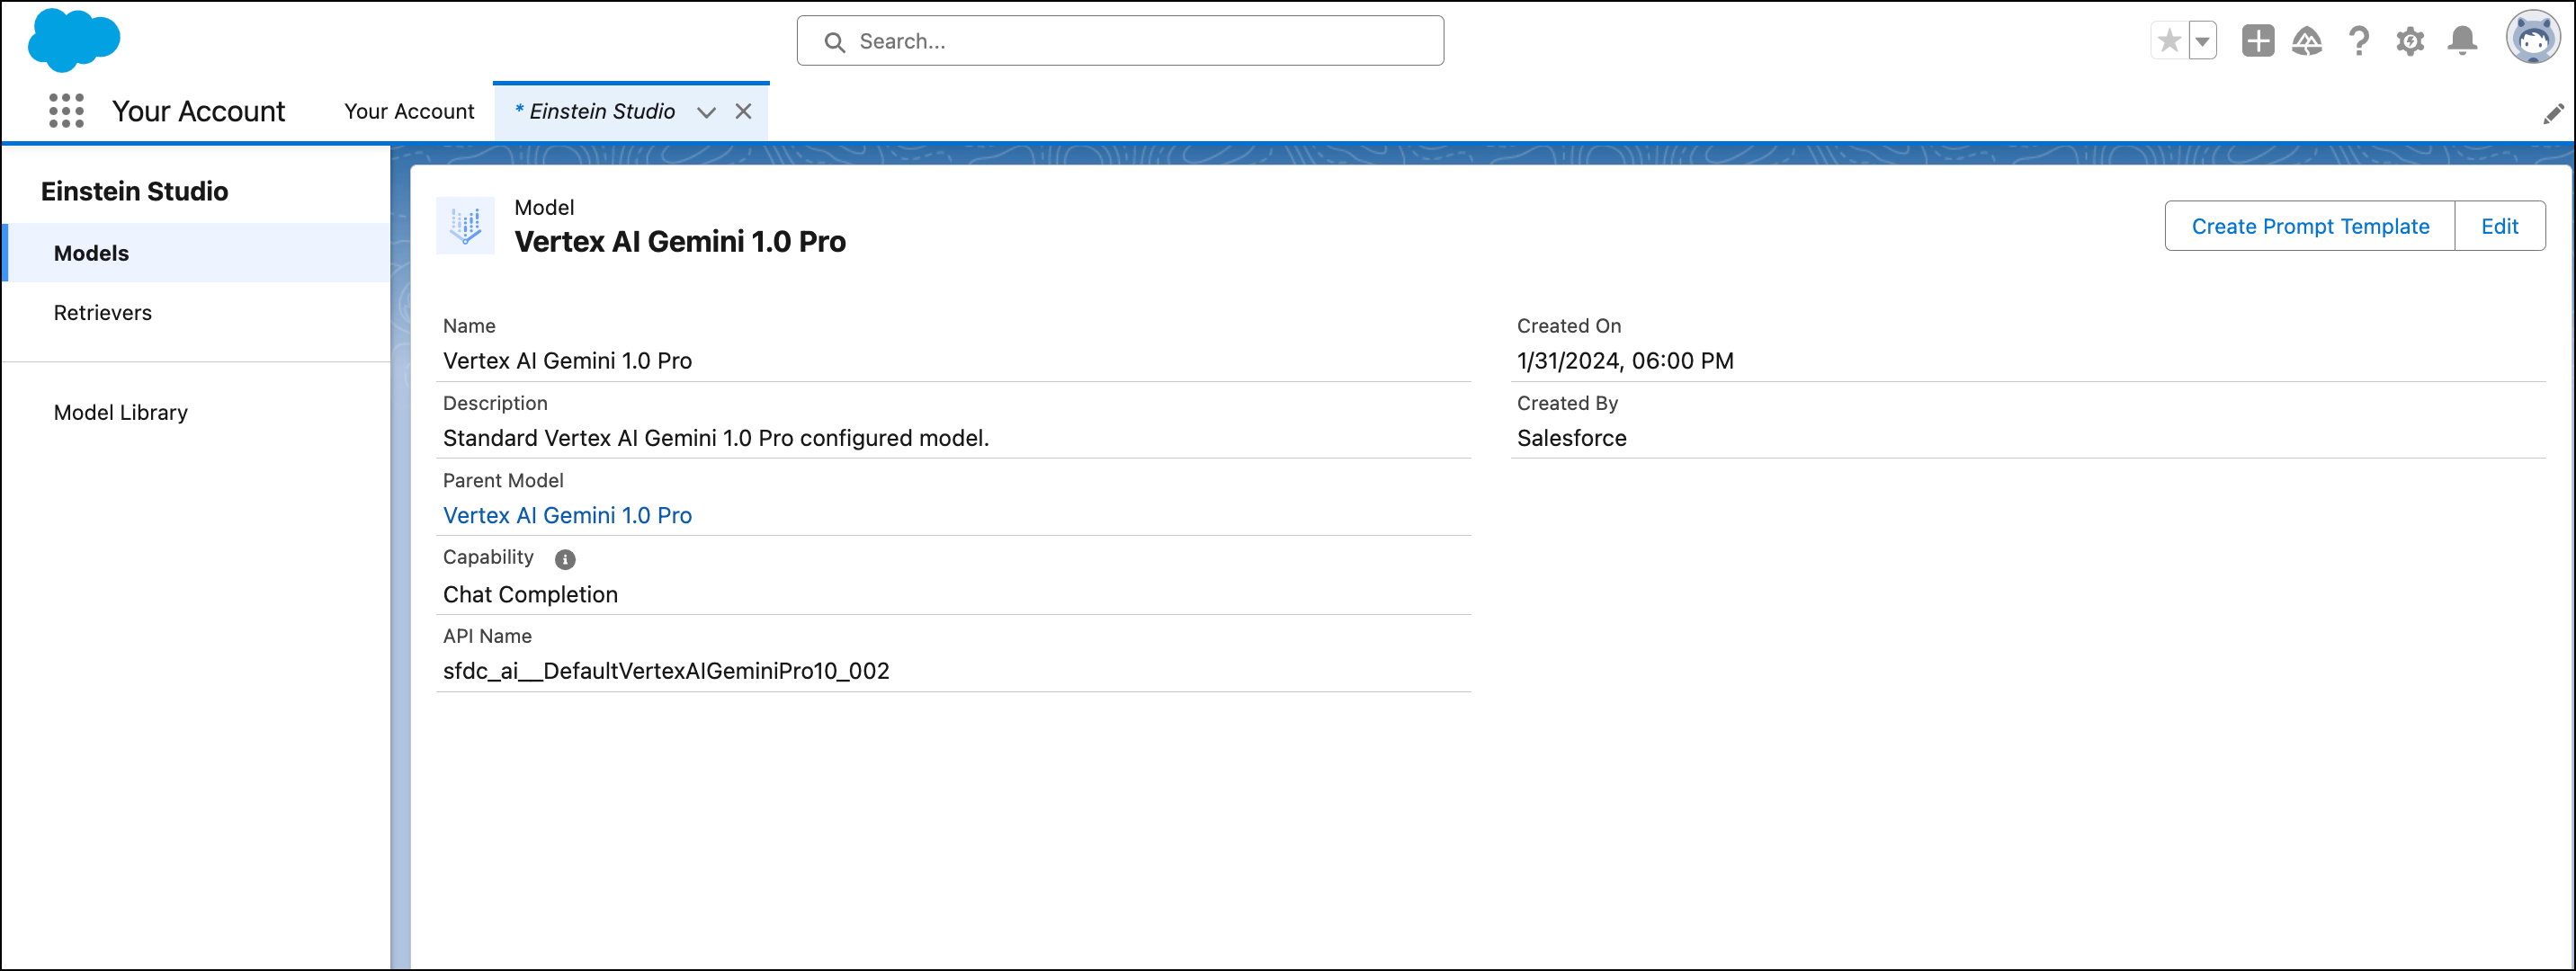Click the Salesforce cloud logo
Screen dimensions: 2576x971
(x=74, y=40)
